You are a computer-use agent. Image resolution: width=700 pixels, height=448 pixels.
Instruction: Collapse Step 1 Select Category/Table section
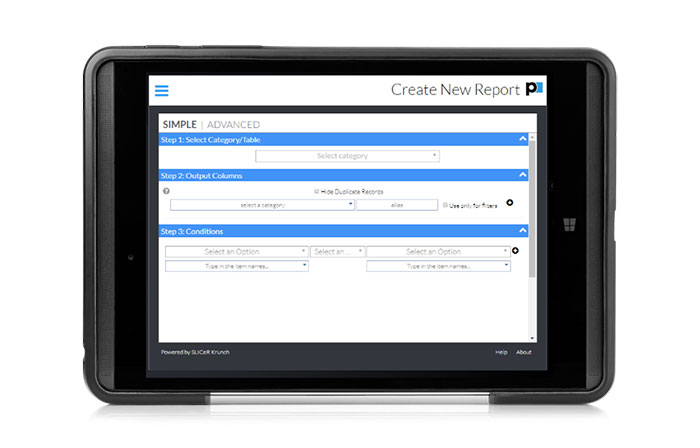522,140
